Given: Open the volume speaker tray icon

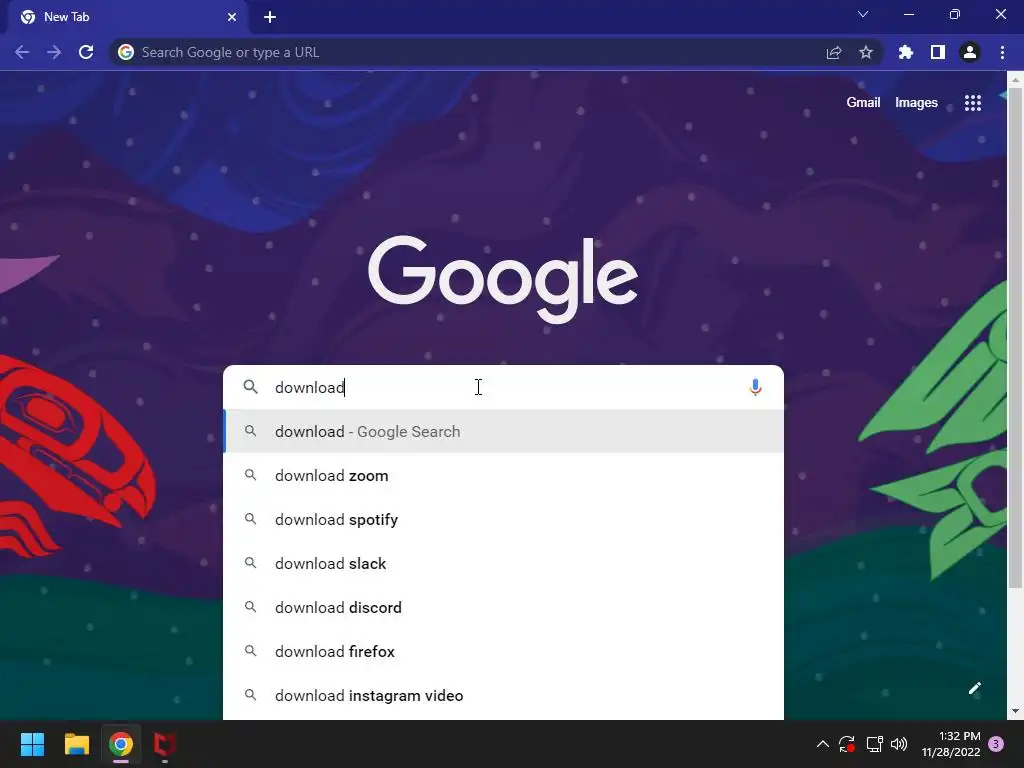Looking at the screenshot, I should tap(899, 744).
